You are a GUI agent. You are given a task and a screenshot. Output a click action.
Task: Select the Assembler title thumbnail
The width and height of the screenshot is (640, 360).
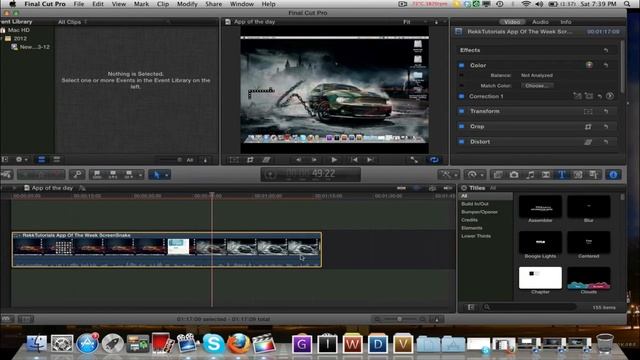point(540,207)
